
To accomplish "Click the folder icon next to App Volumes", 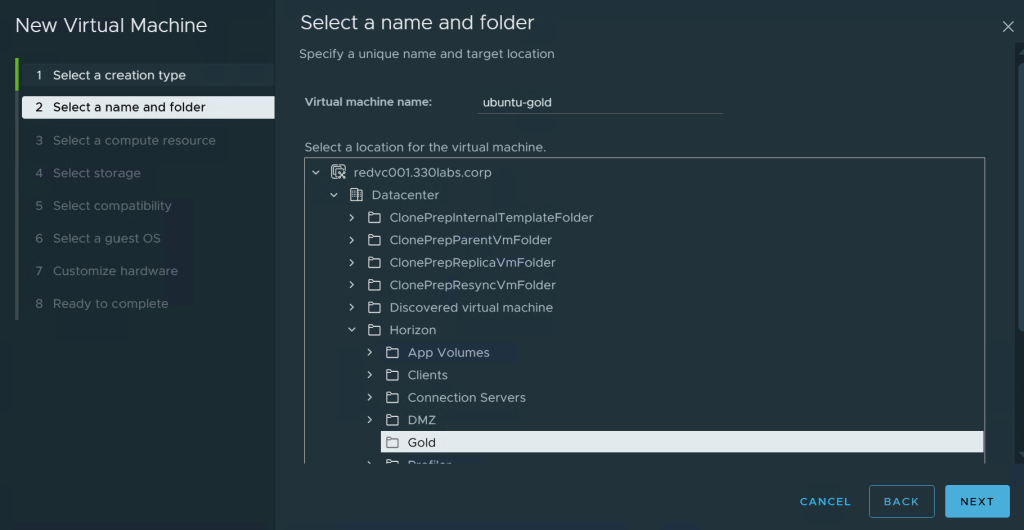I will pos(392,352).
